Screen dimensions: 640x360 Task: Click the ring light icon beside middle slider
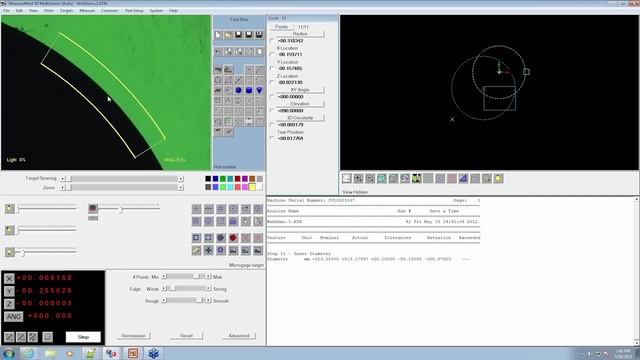coord(93,208)
